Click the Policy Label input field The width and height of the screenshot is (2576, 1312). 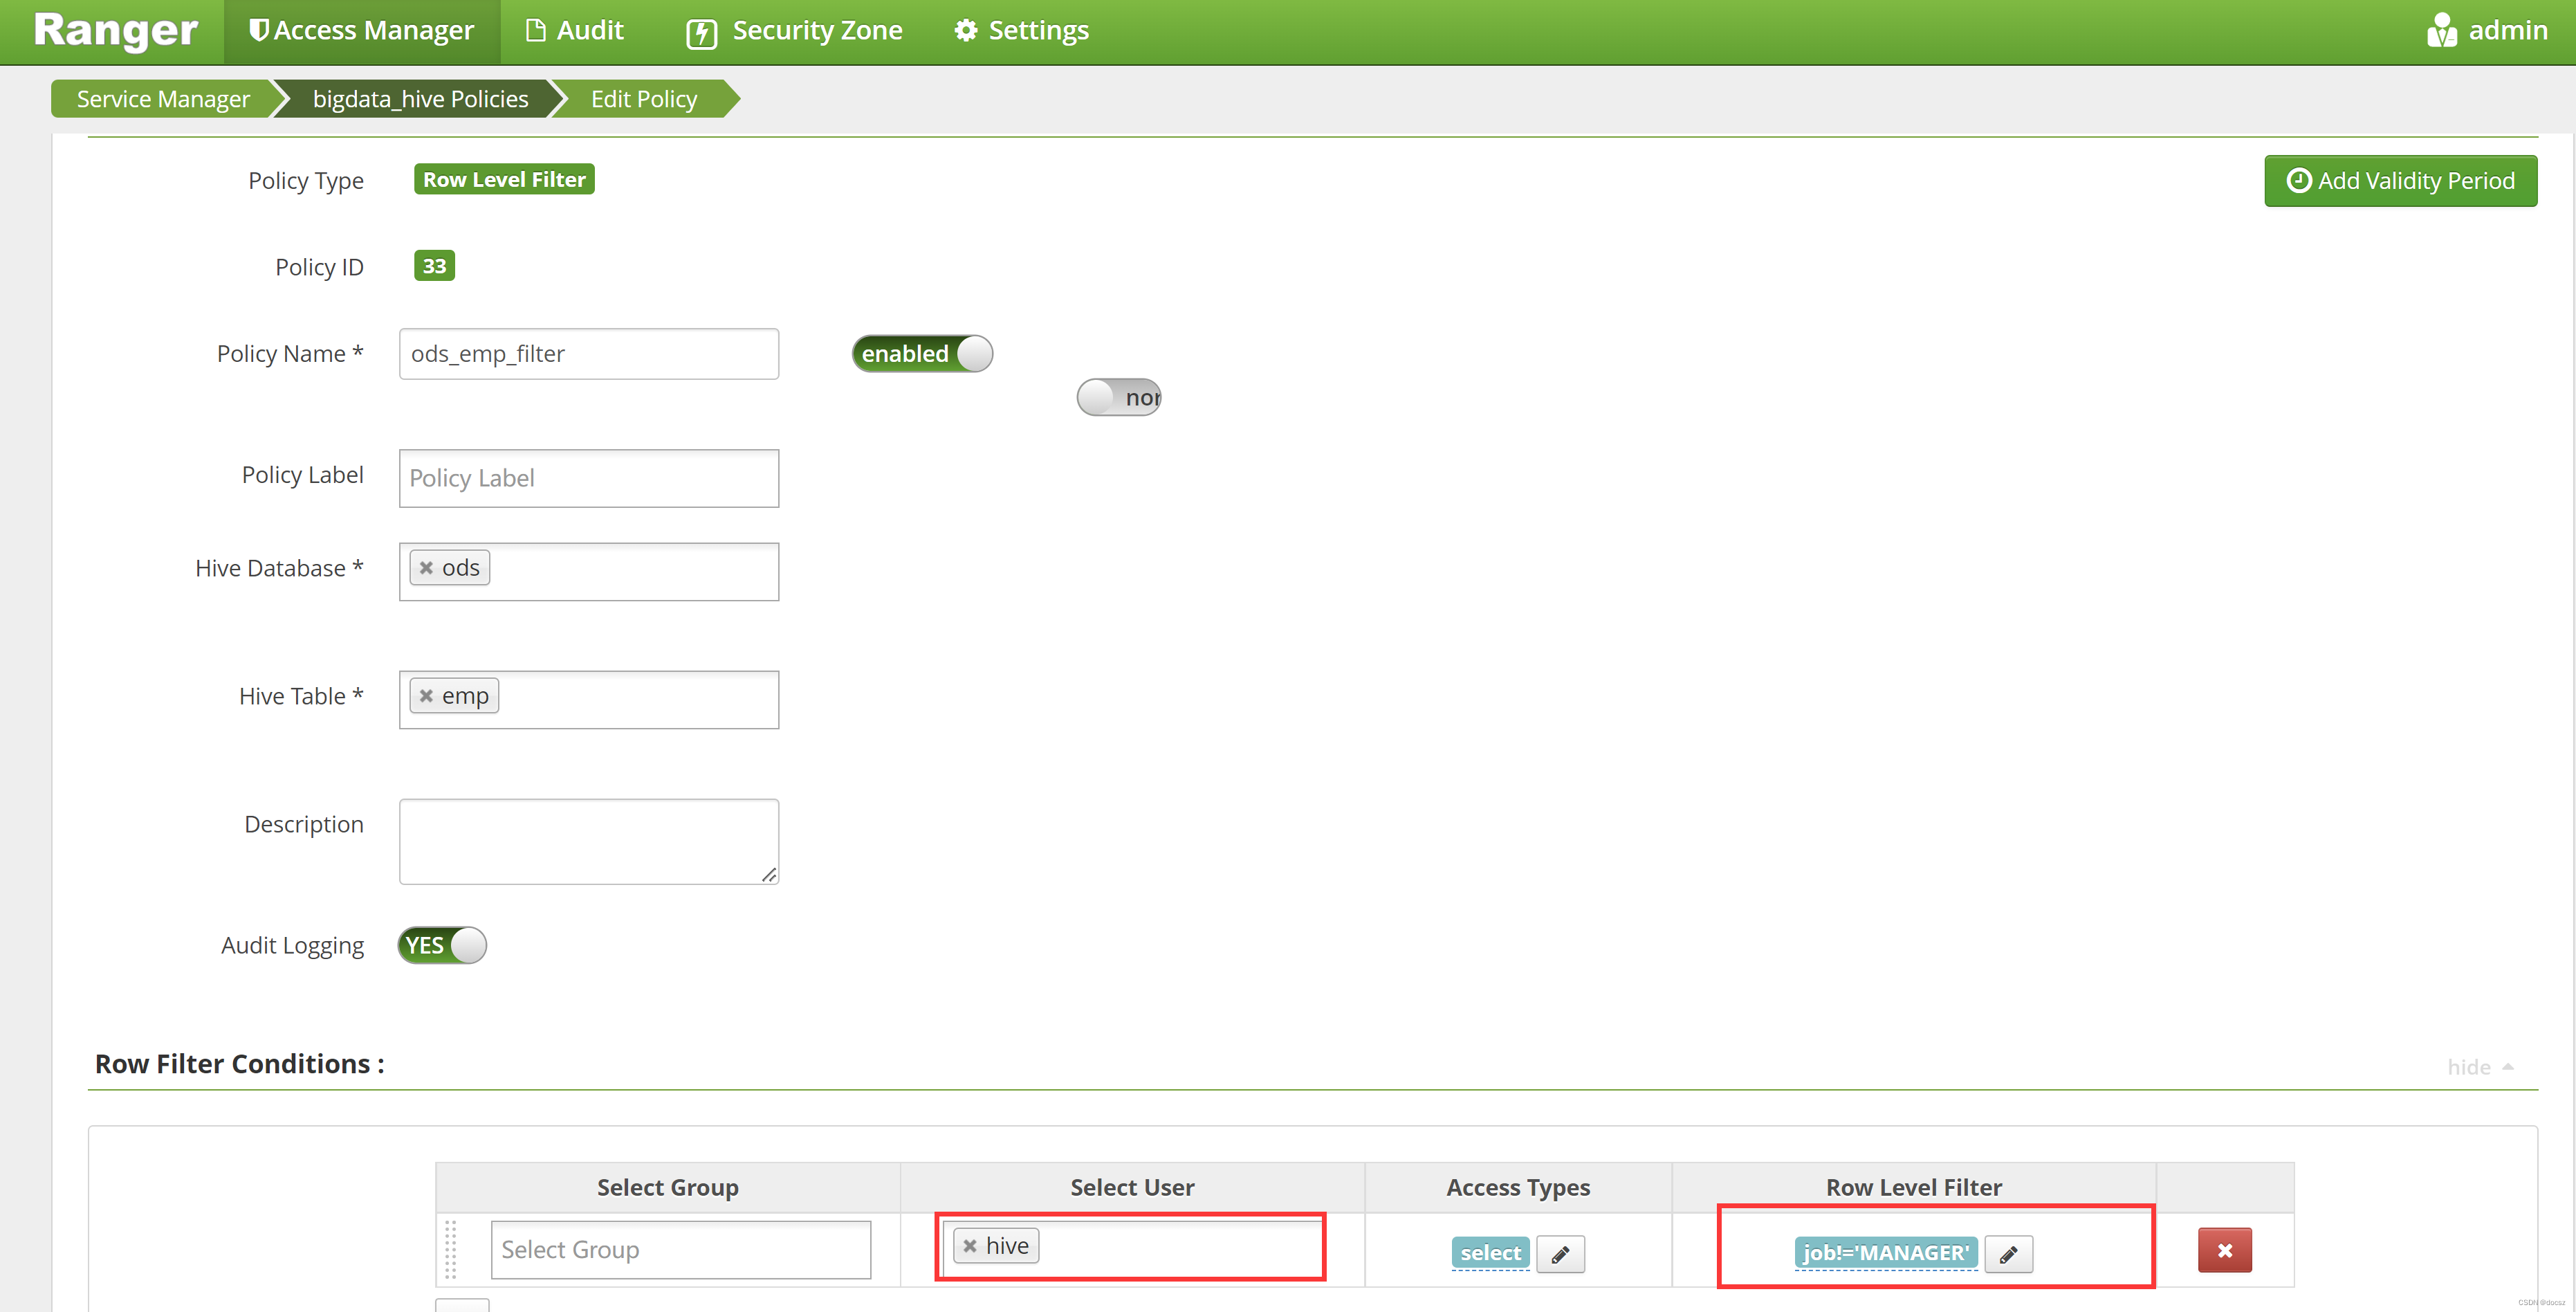(x=588, y=478)
